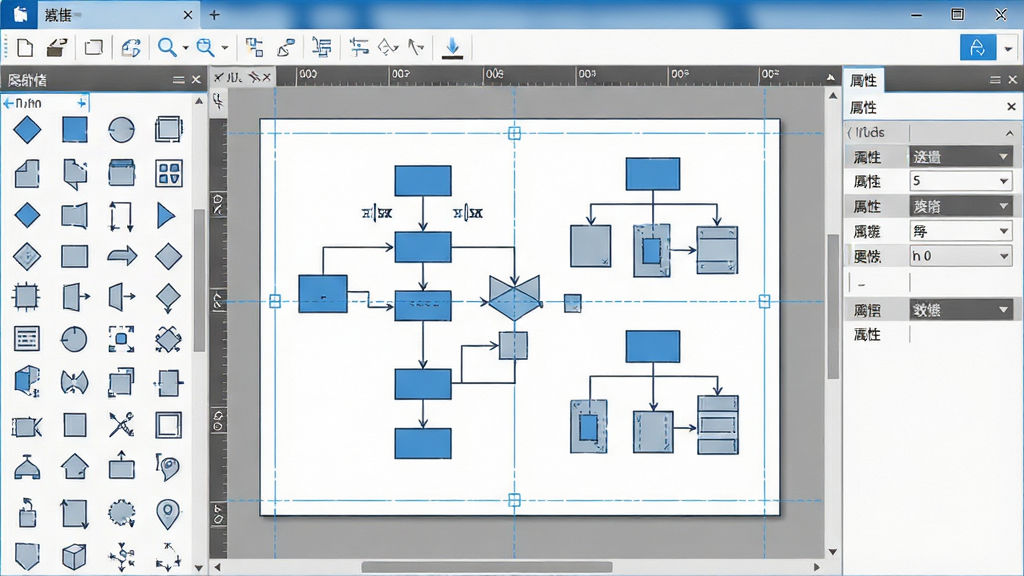1024x576 pixels.
Task: Select the blue square shape in the palette
Action: 74,130
